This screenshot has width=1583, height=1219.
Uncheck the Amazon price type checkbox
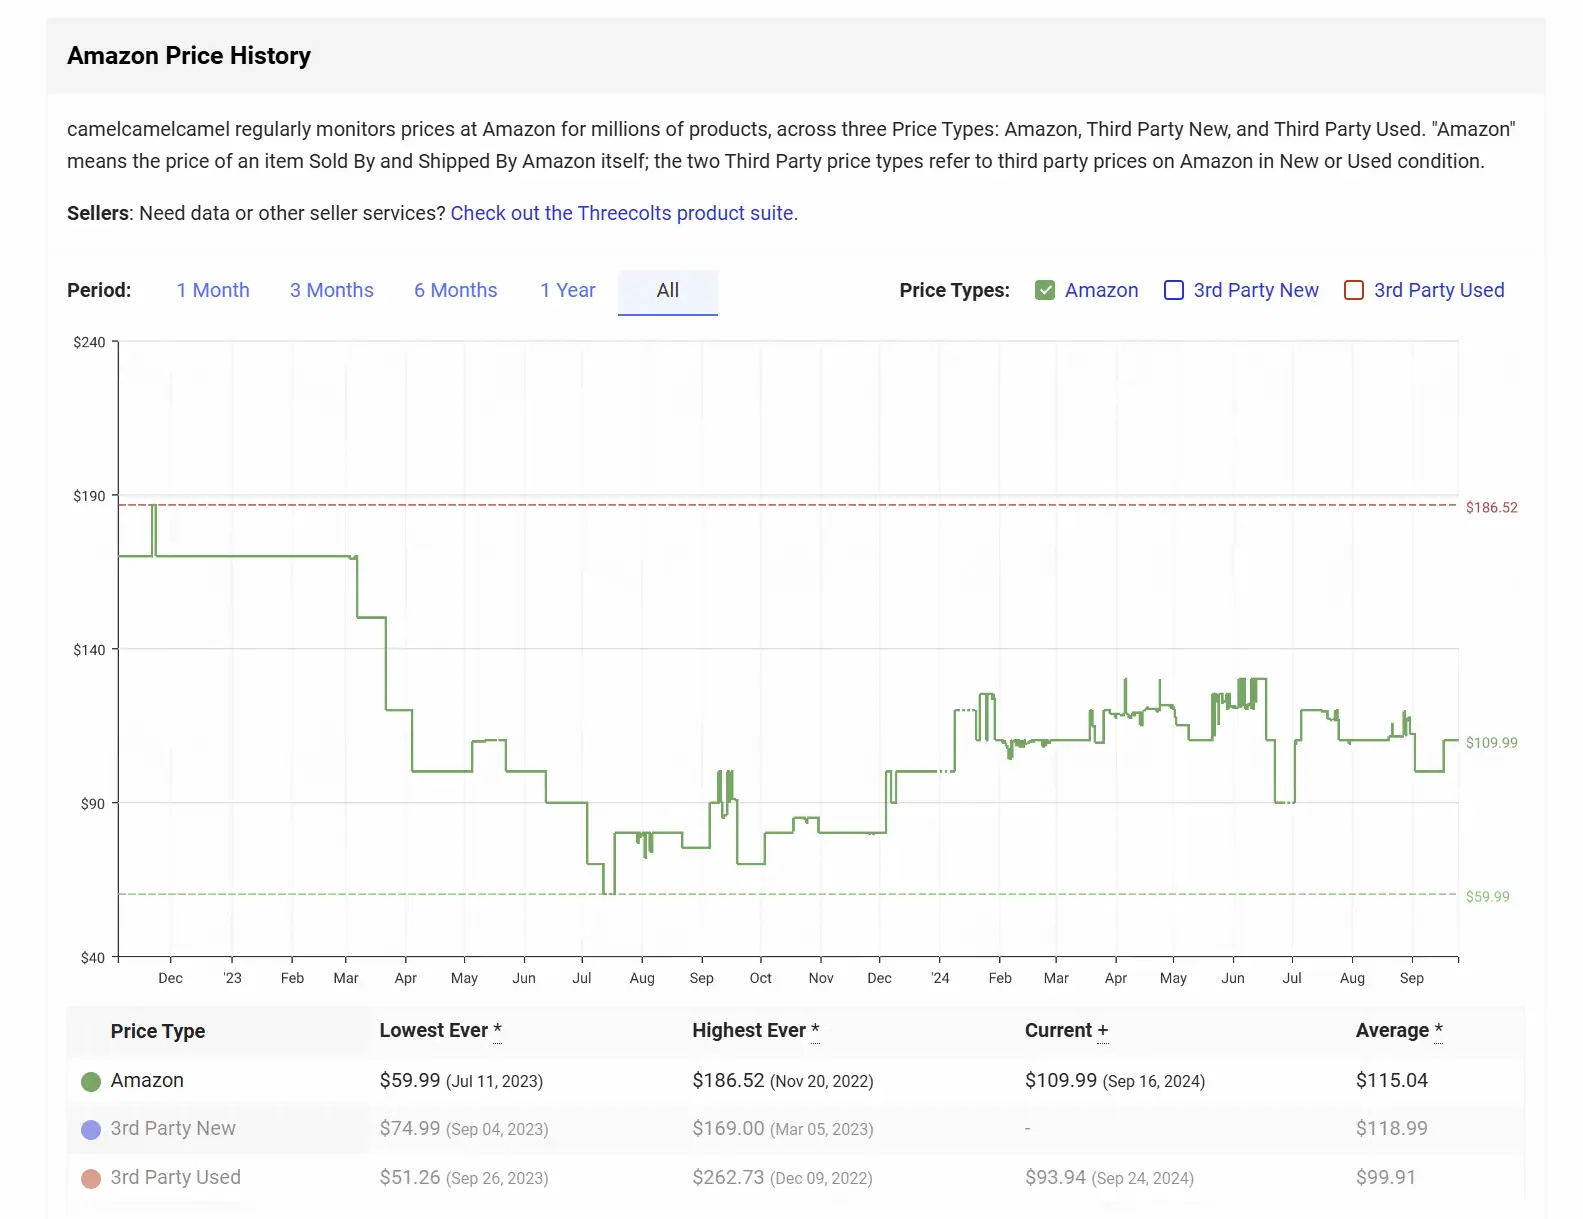coord(1045,290)
